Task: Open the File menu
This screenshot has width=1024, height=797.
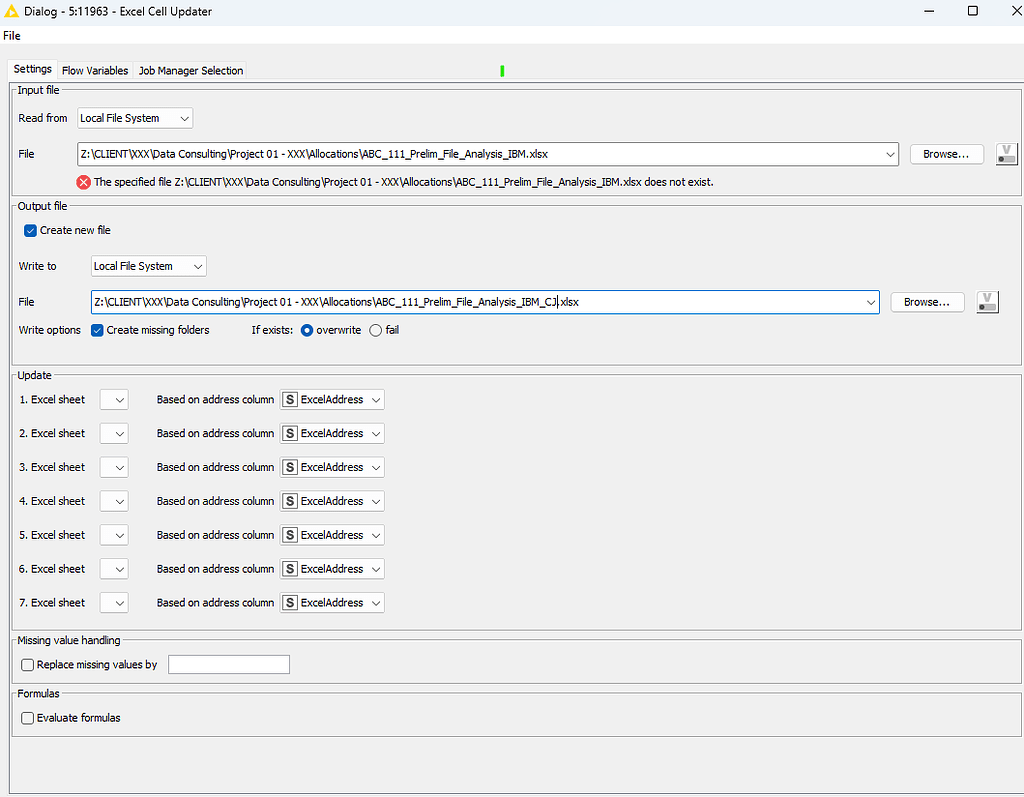Action: coord(11,35)
